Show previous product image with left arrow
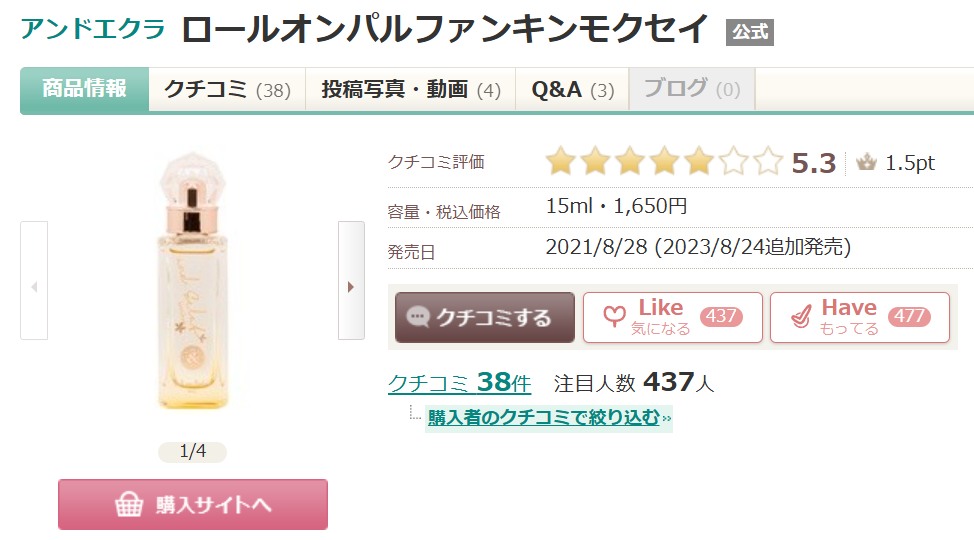This screenshot has height=540, width=974. tap(34, 287)
